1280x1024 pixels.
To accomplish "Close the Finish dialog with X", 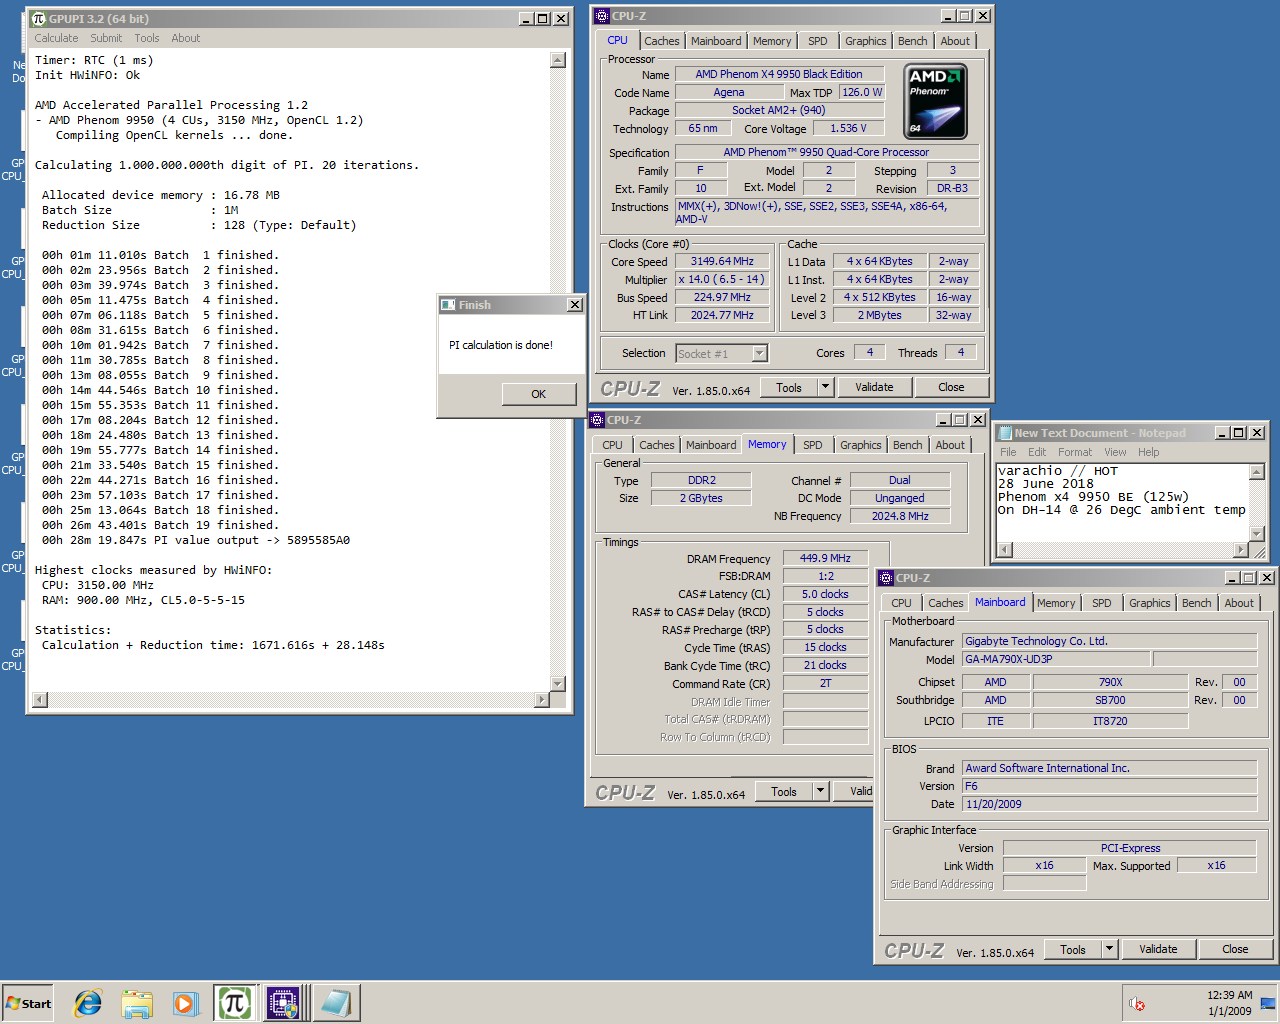I will (x=574, y=304).
